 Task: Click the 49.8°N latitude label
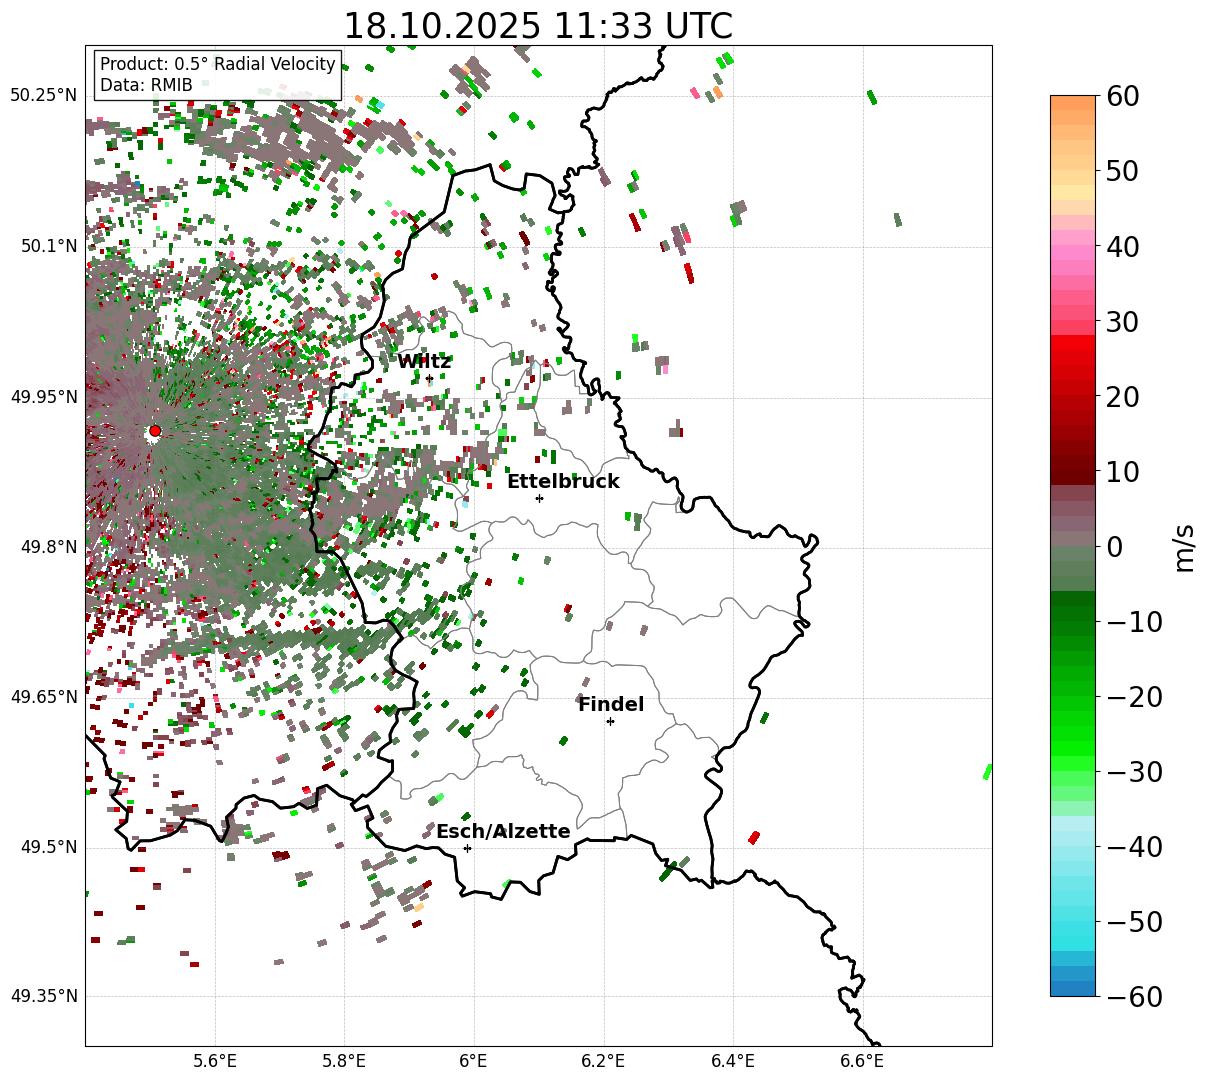point(48,547)
